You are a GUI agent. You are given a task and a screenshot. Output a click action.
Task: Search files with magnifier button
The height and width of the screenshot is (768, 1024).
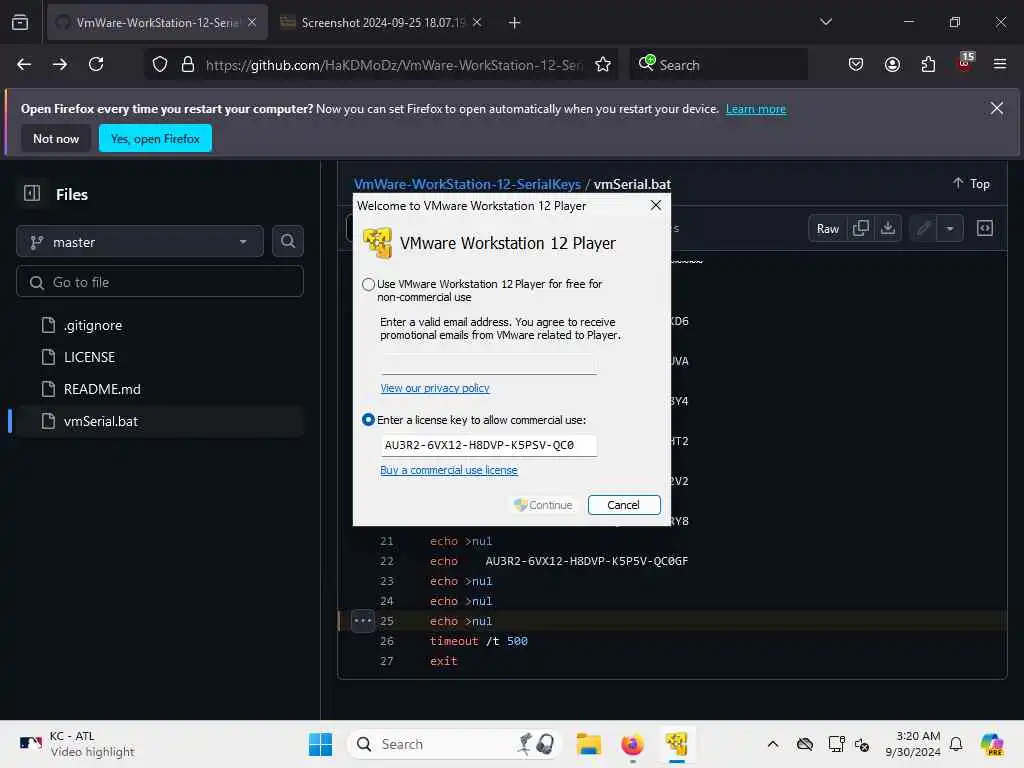(288, 242)
